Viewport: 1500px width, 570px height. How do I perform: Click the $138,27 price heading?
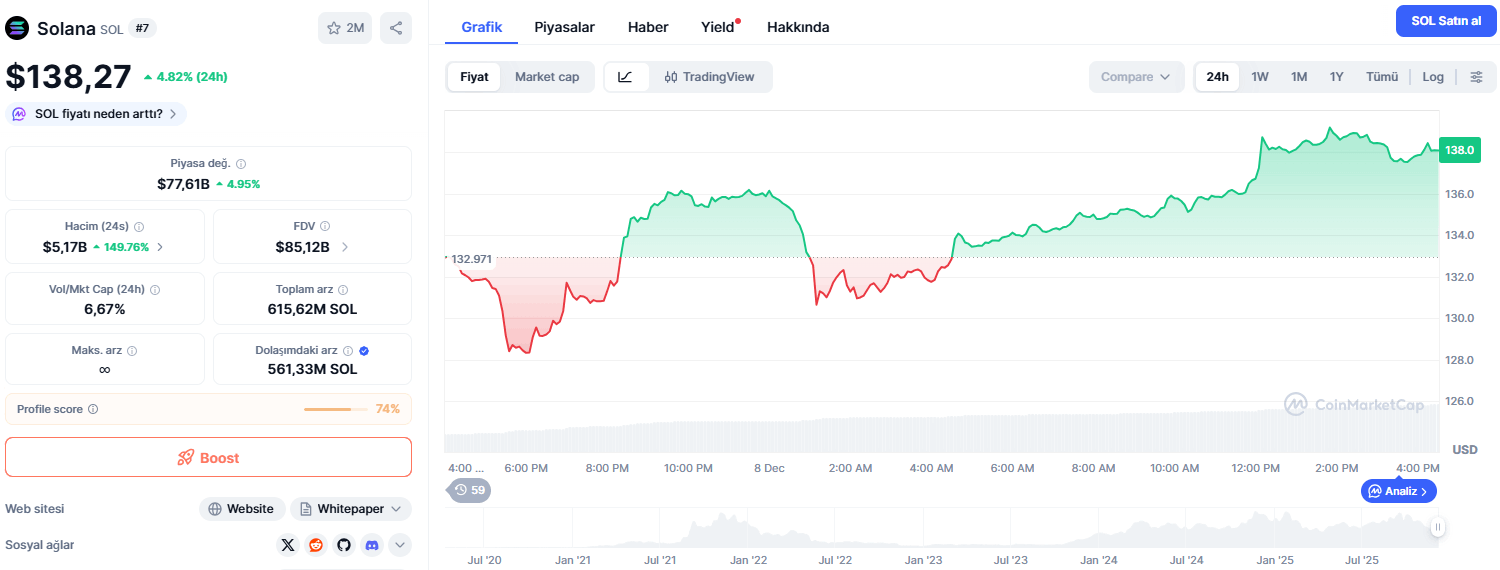[x=69, y=77]
